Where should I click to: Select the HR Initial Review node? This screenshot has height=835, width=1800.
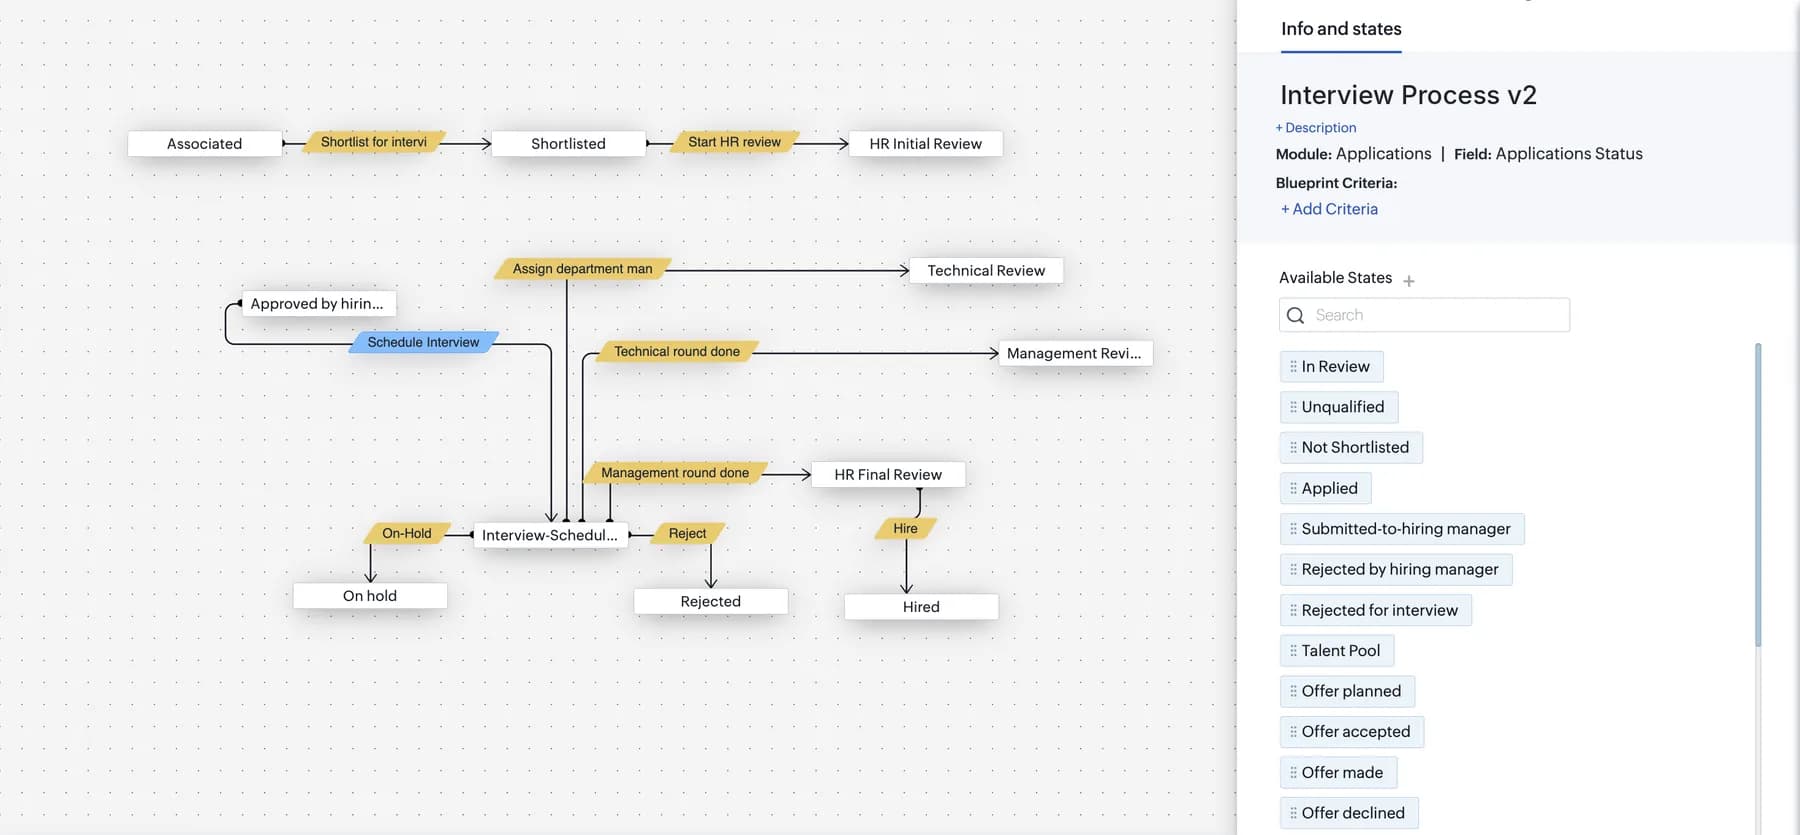tap(926, 144)
